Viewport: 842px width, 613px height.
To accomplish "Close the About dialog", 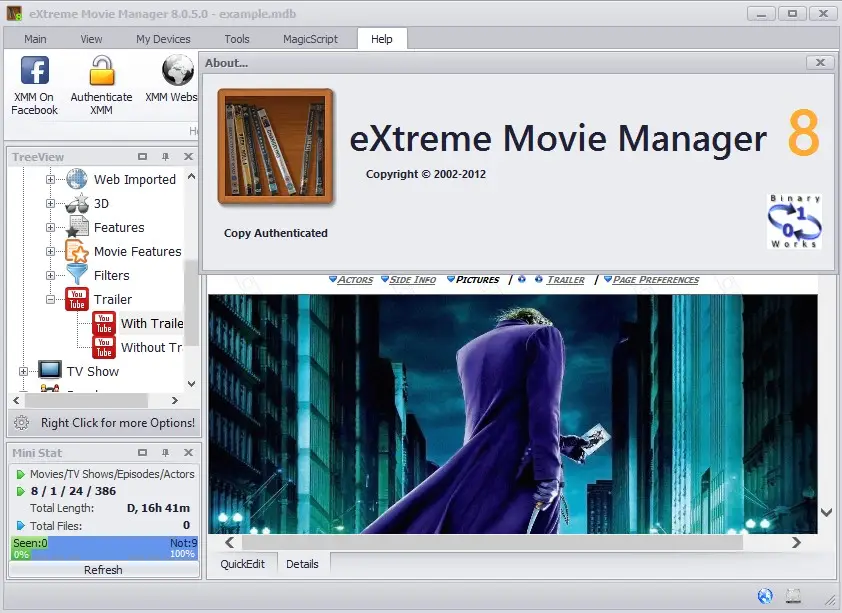I will click(821, 62).
